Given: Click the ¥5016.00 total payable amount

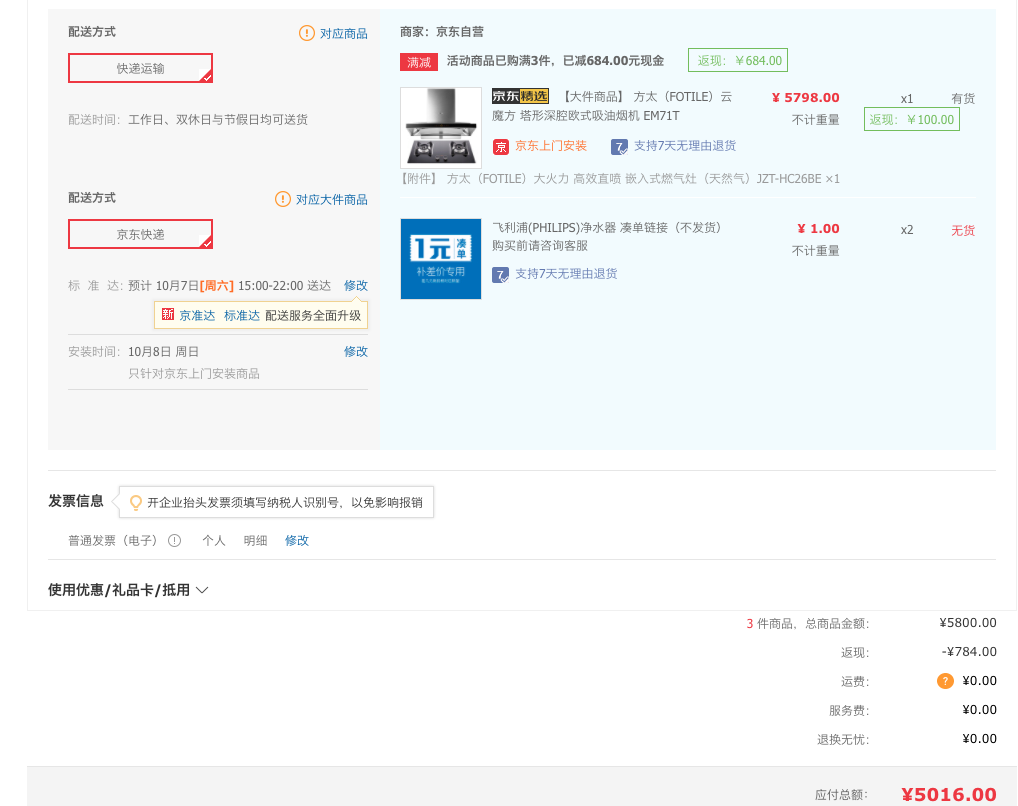Looking at the screenshot, I should click(x=949, y=794).
